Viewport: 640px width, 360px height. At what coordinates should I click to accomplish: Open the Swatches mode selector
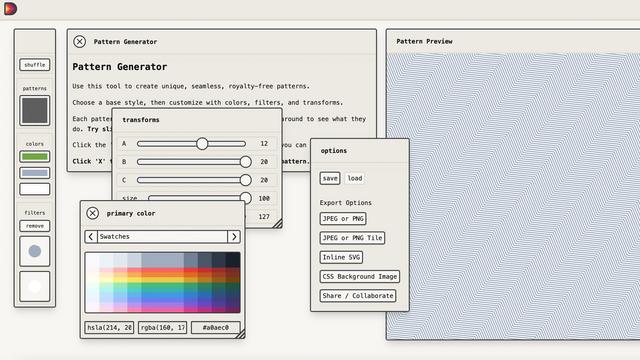162,237
